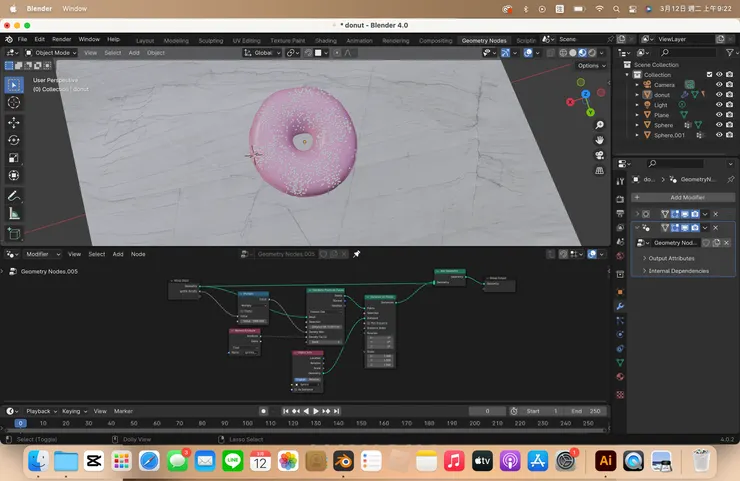Open the viewport Options button
740x481 pixels.
[x=589, y=65]
